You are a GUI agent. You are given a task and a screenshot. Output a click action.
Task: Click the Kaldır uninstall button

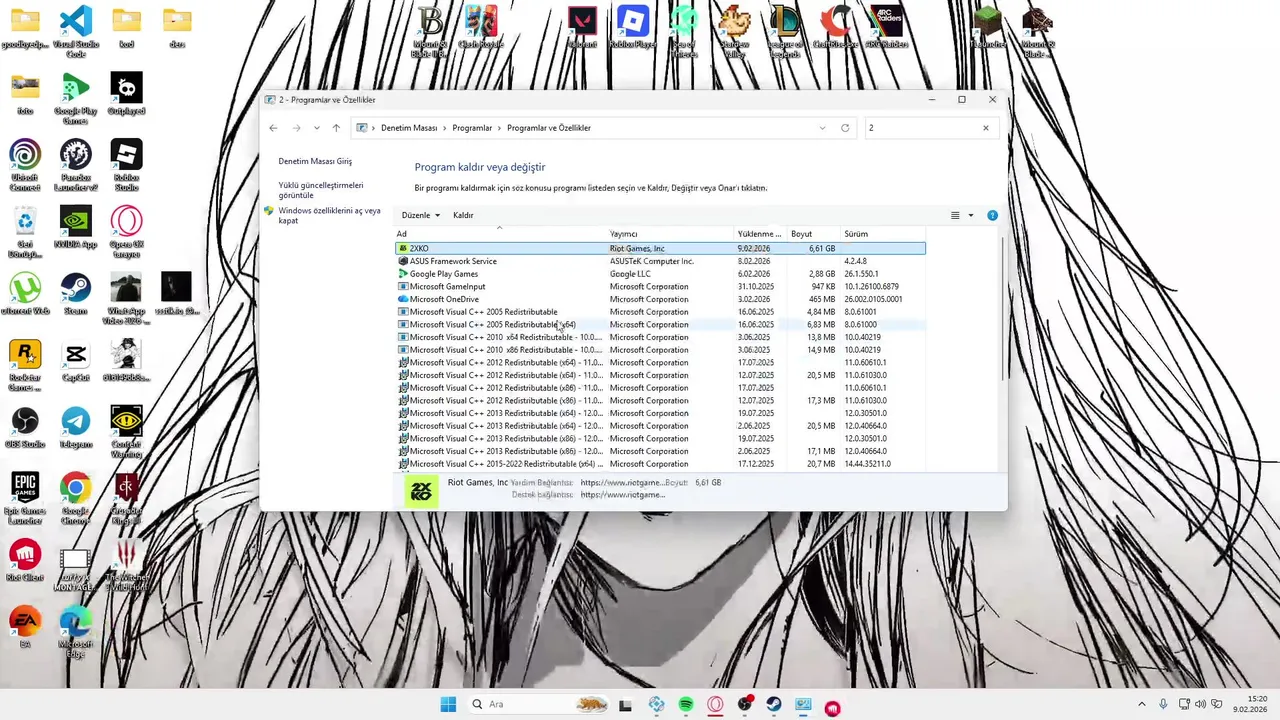pyautogui.click(x=463, y=215)
